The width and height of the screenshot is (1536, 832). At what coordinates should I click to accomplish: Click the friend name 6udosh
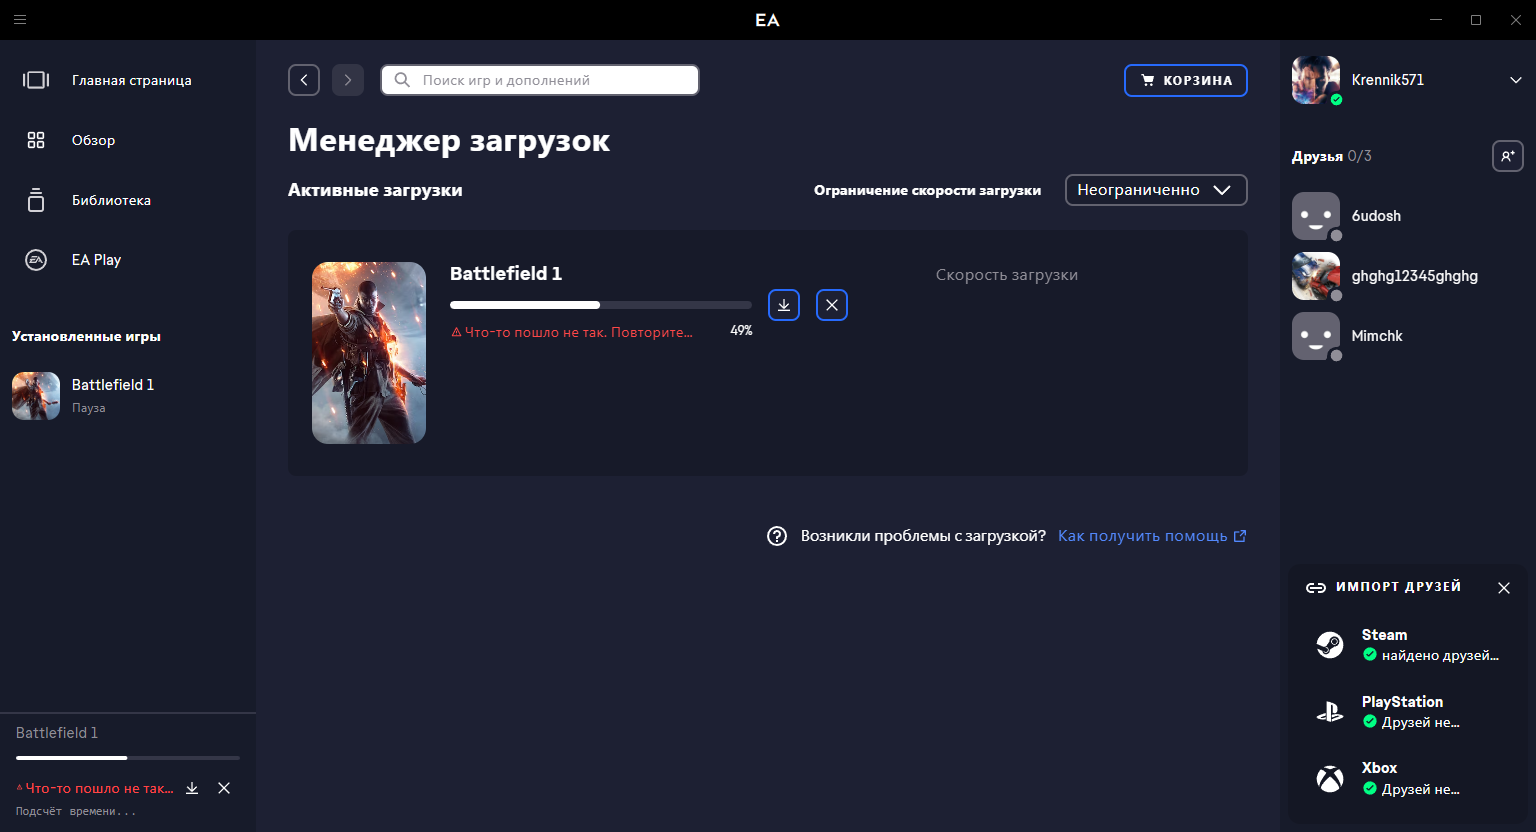[1376, 216]
